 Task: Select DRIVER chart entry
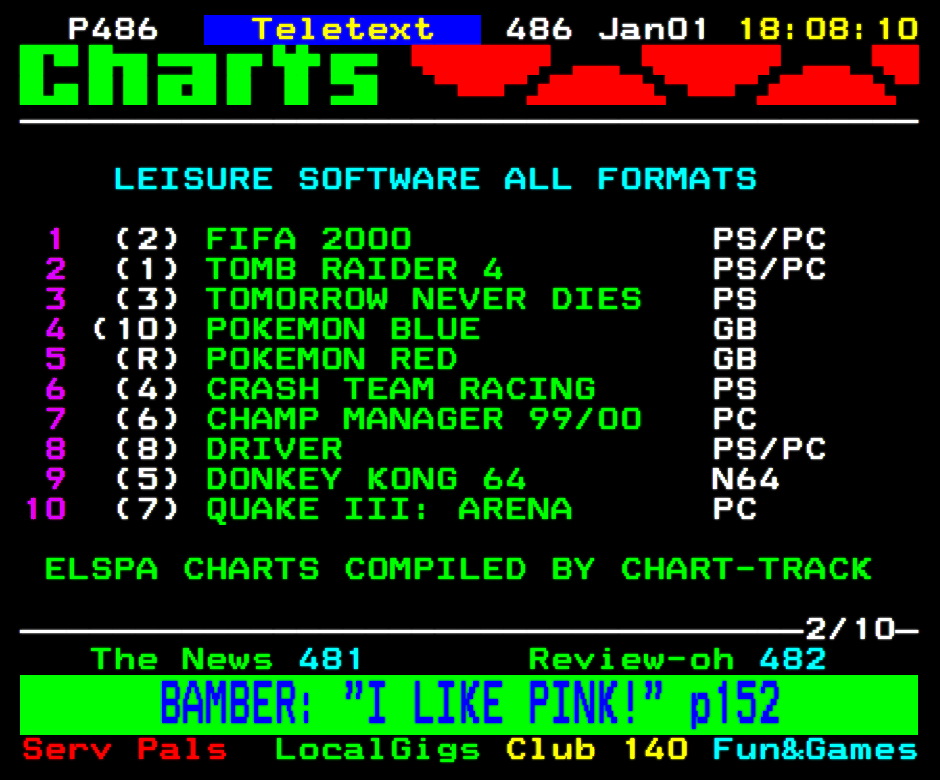tap(274, 449)
